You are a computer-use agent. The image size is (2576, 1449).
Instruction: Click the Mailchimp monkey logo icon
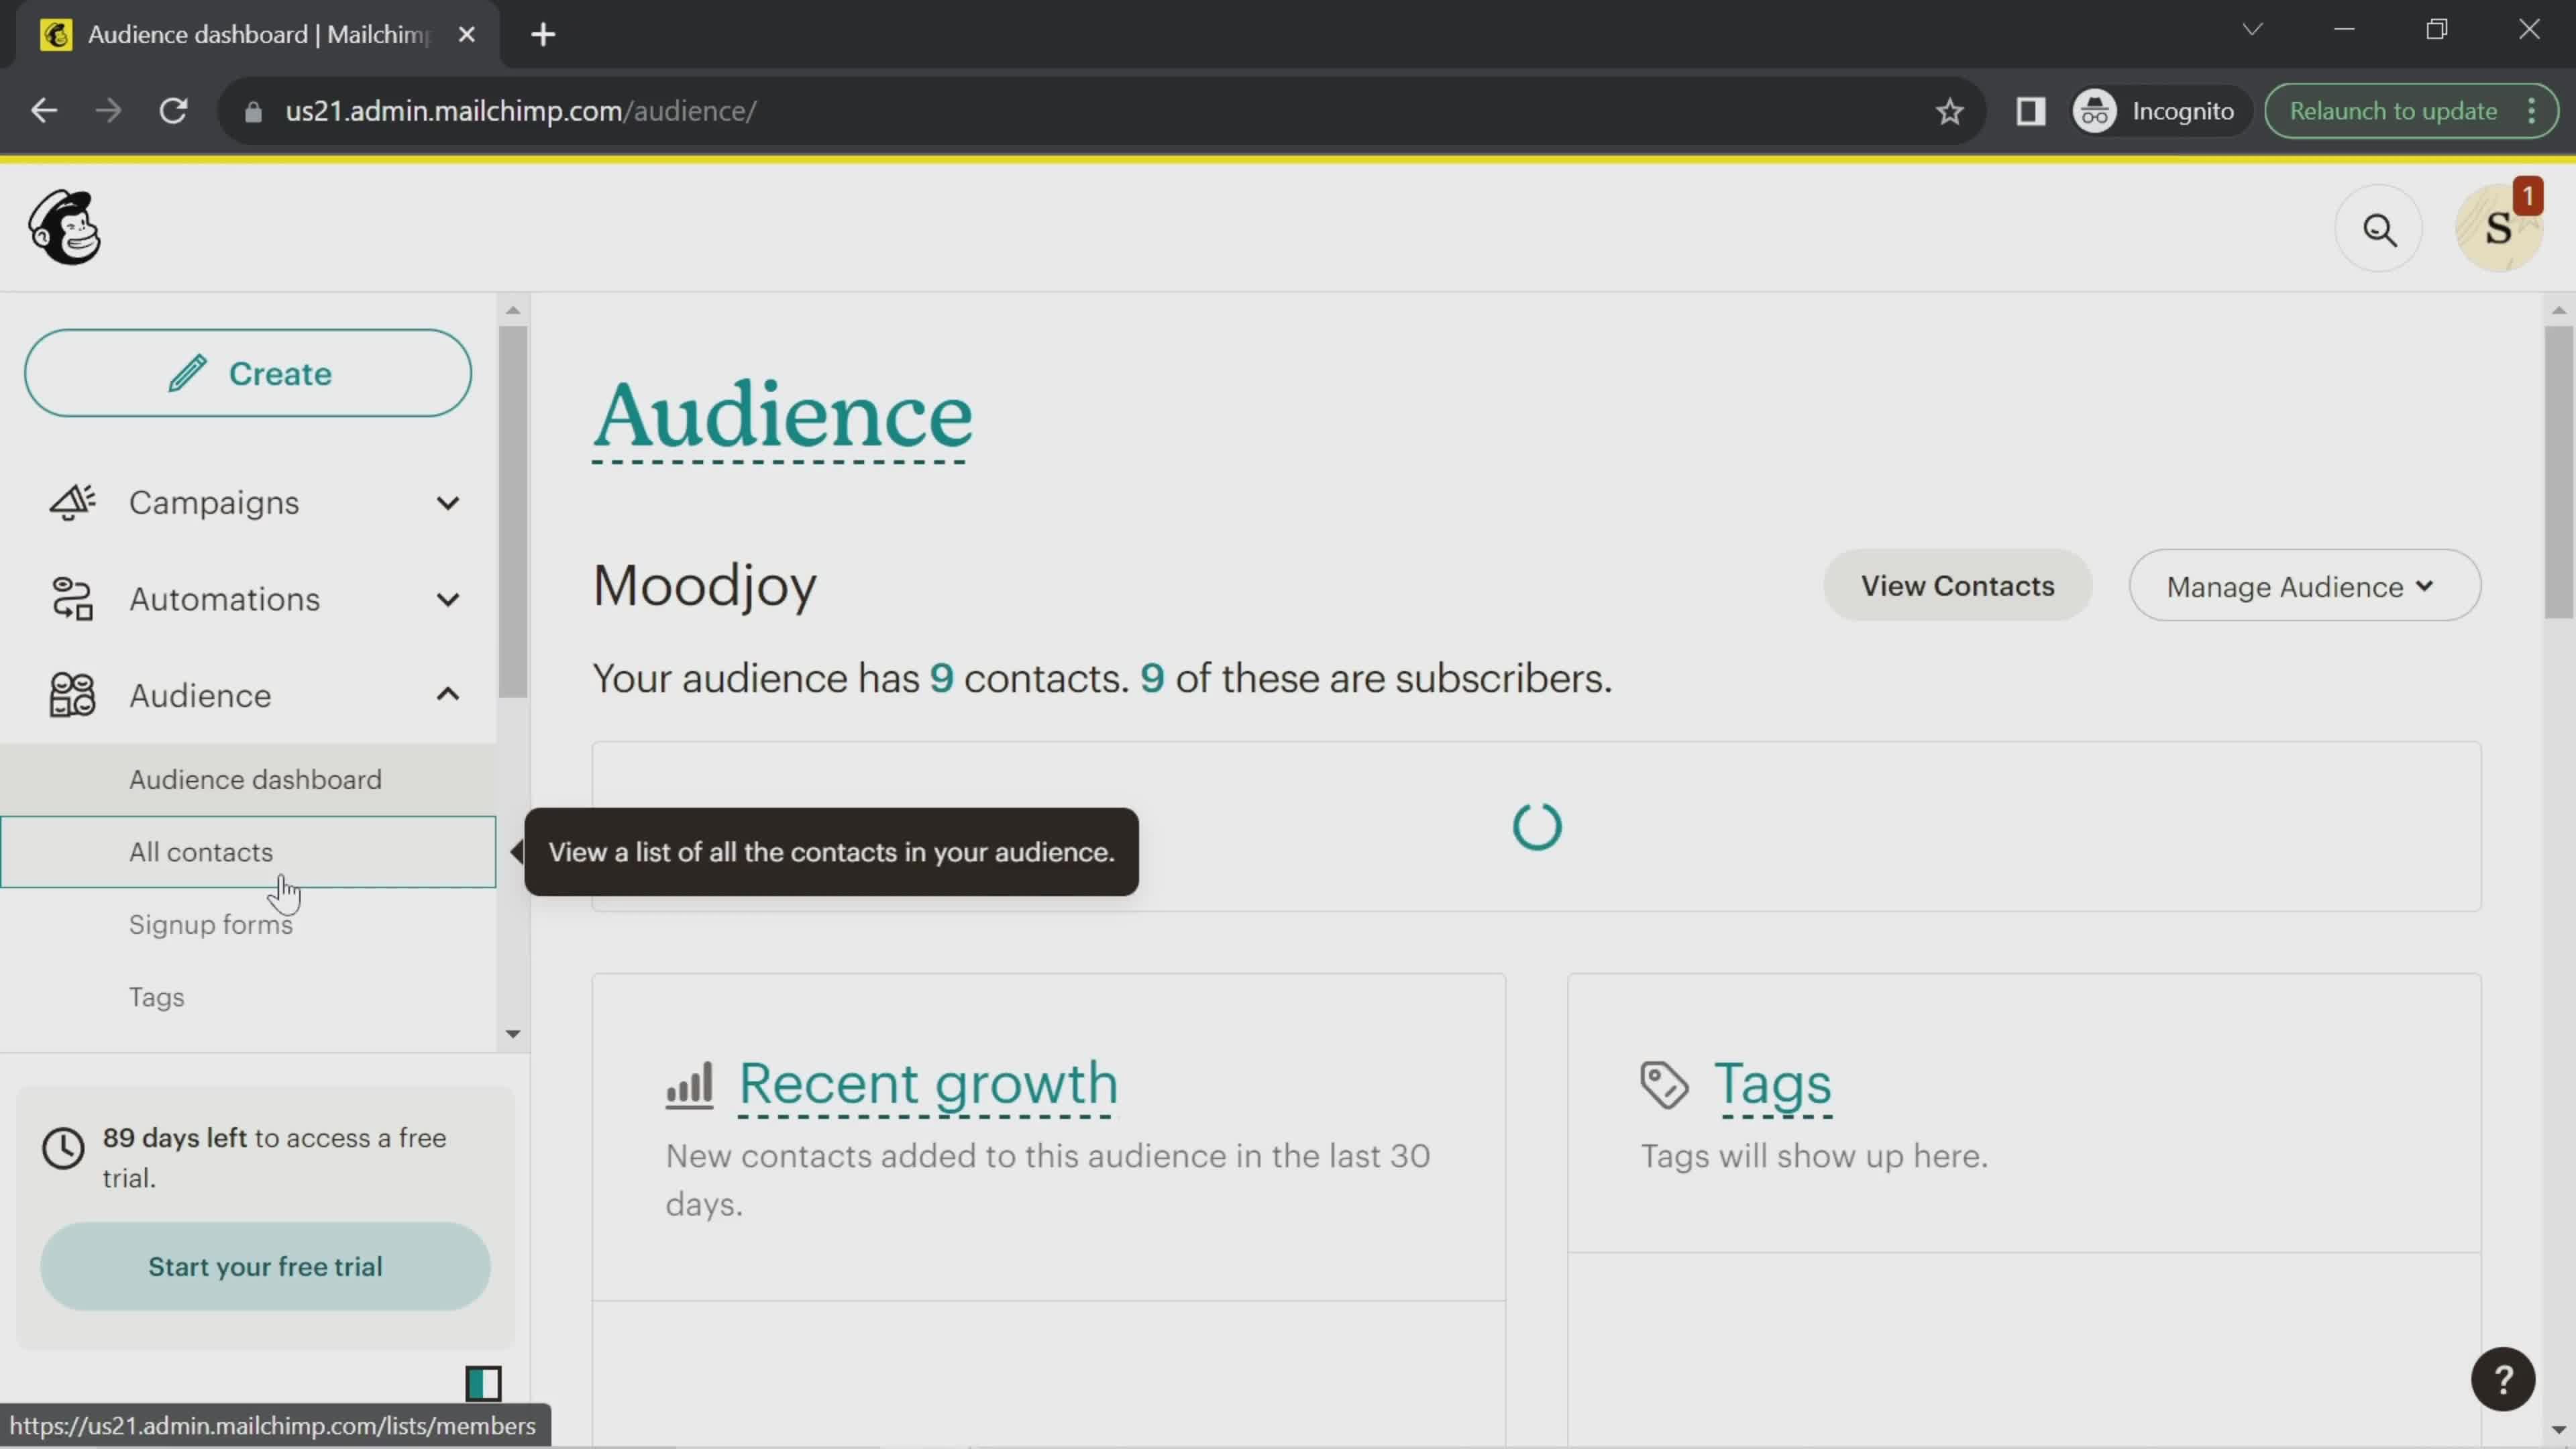[x=64, y=227]
